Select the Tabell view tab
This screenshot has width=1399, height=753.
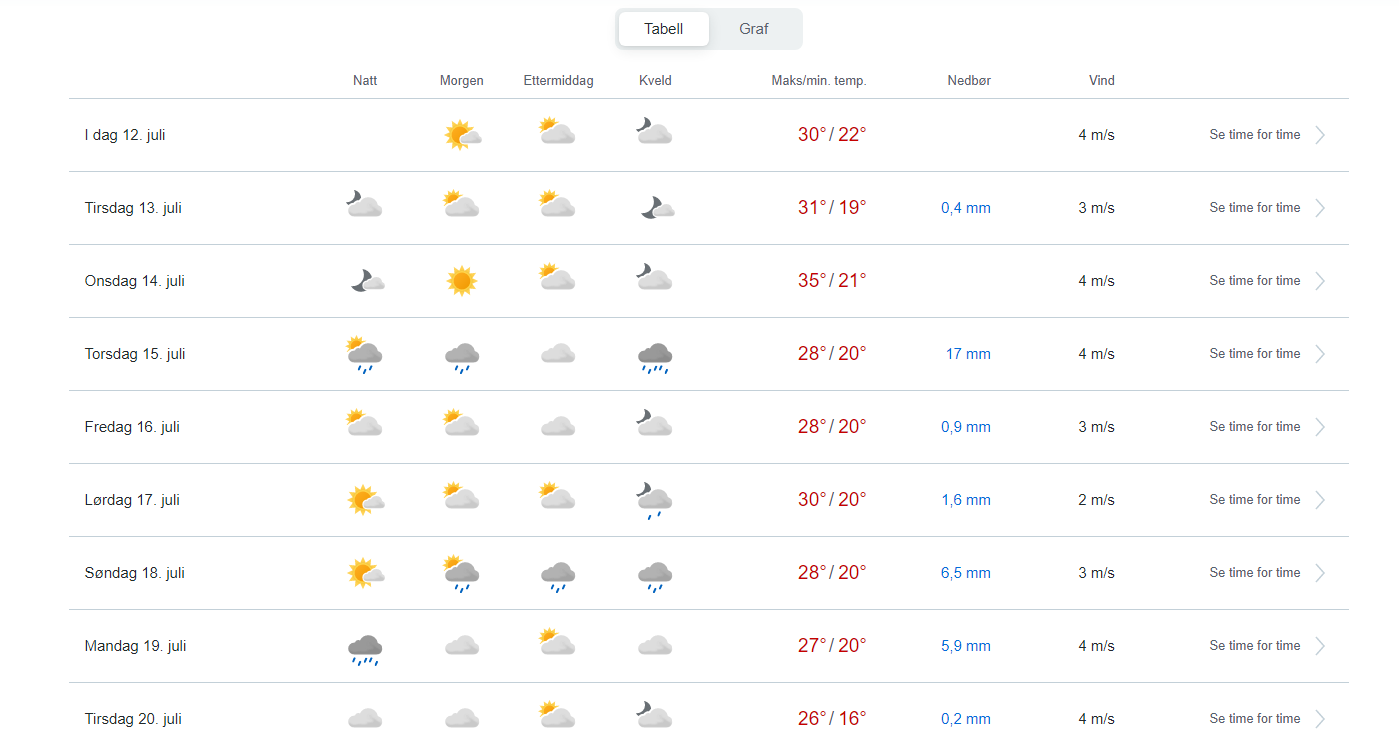(663, 29)
